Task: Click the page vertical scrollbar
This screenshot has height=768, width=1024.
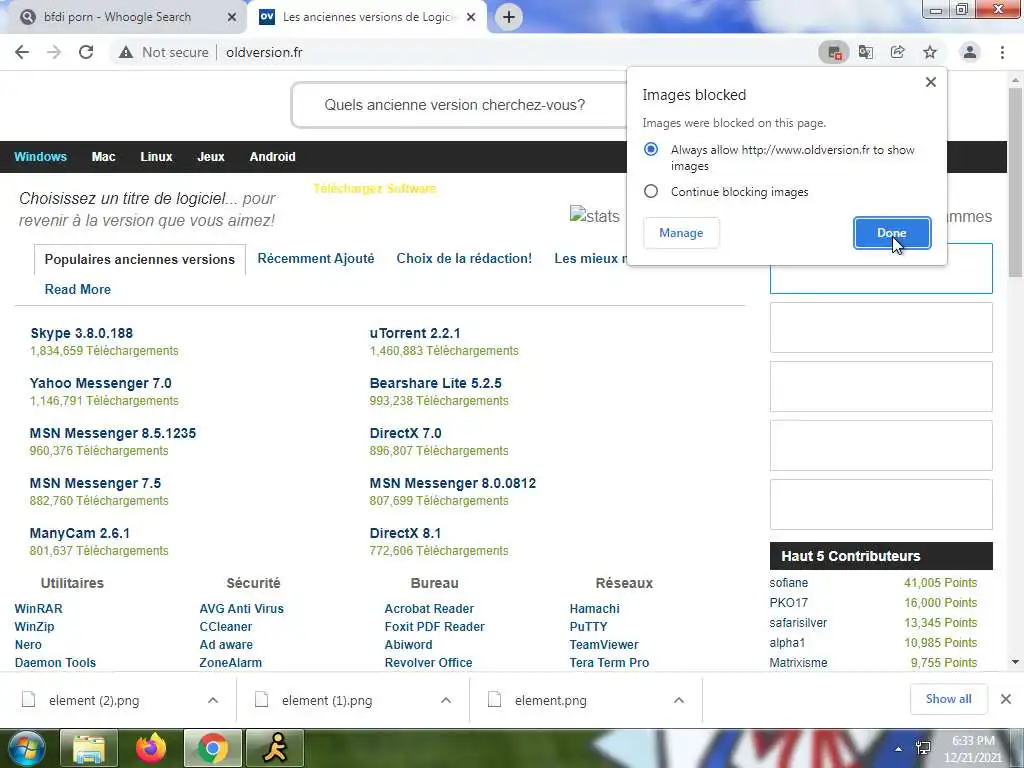Action: (x=1015, y=183)
